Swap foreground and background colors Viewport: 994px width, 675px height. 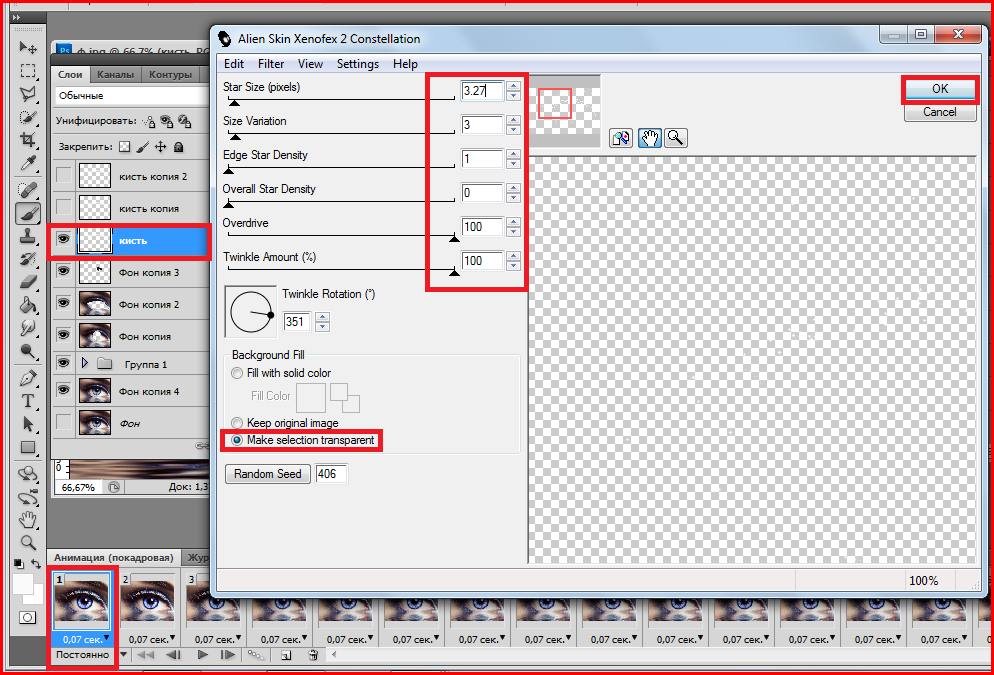point(36,563)
